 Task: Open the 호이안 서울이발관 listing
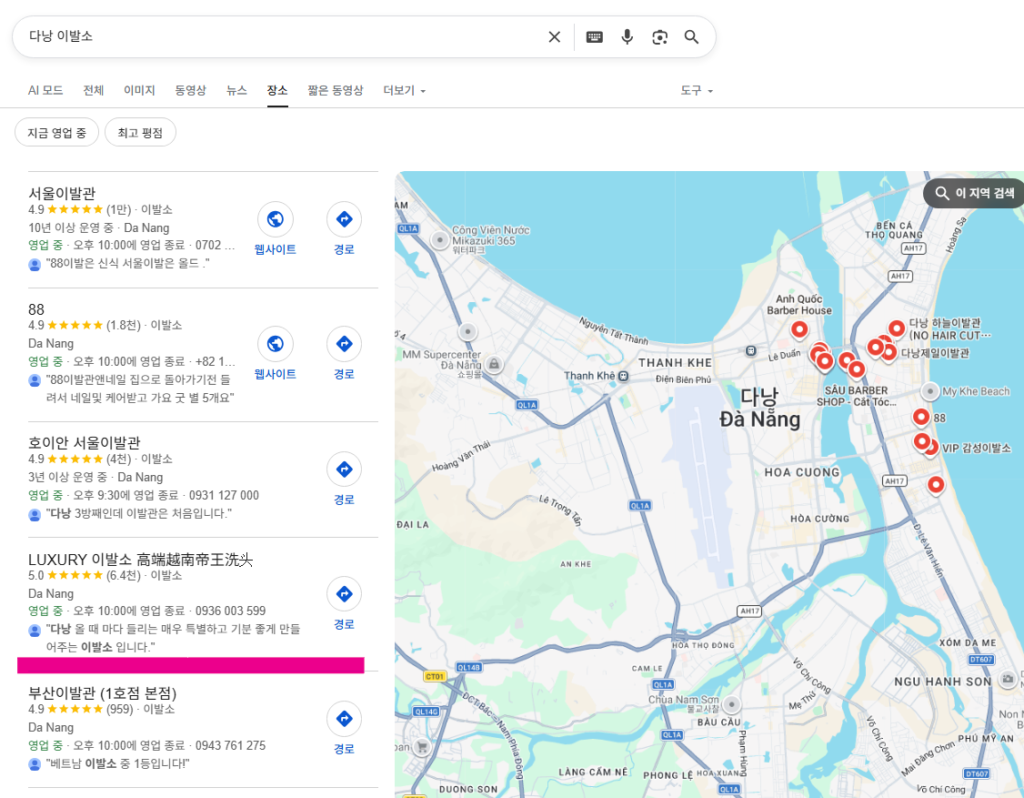84,443
